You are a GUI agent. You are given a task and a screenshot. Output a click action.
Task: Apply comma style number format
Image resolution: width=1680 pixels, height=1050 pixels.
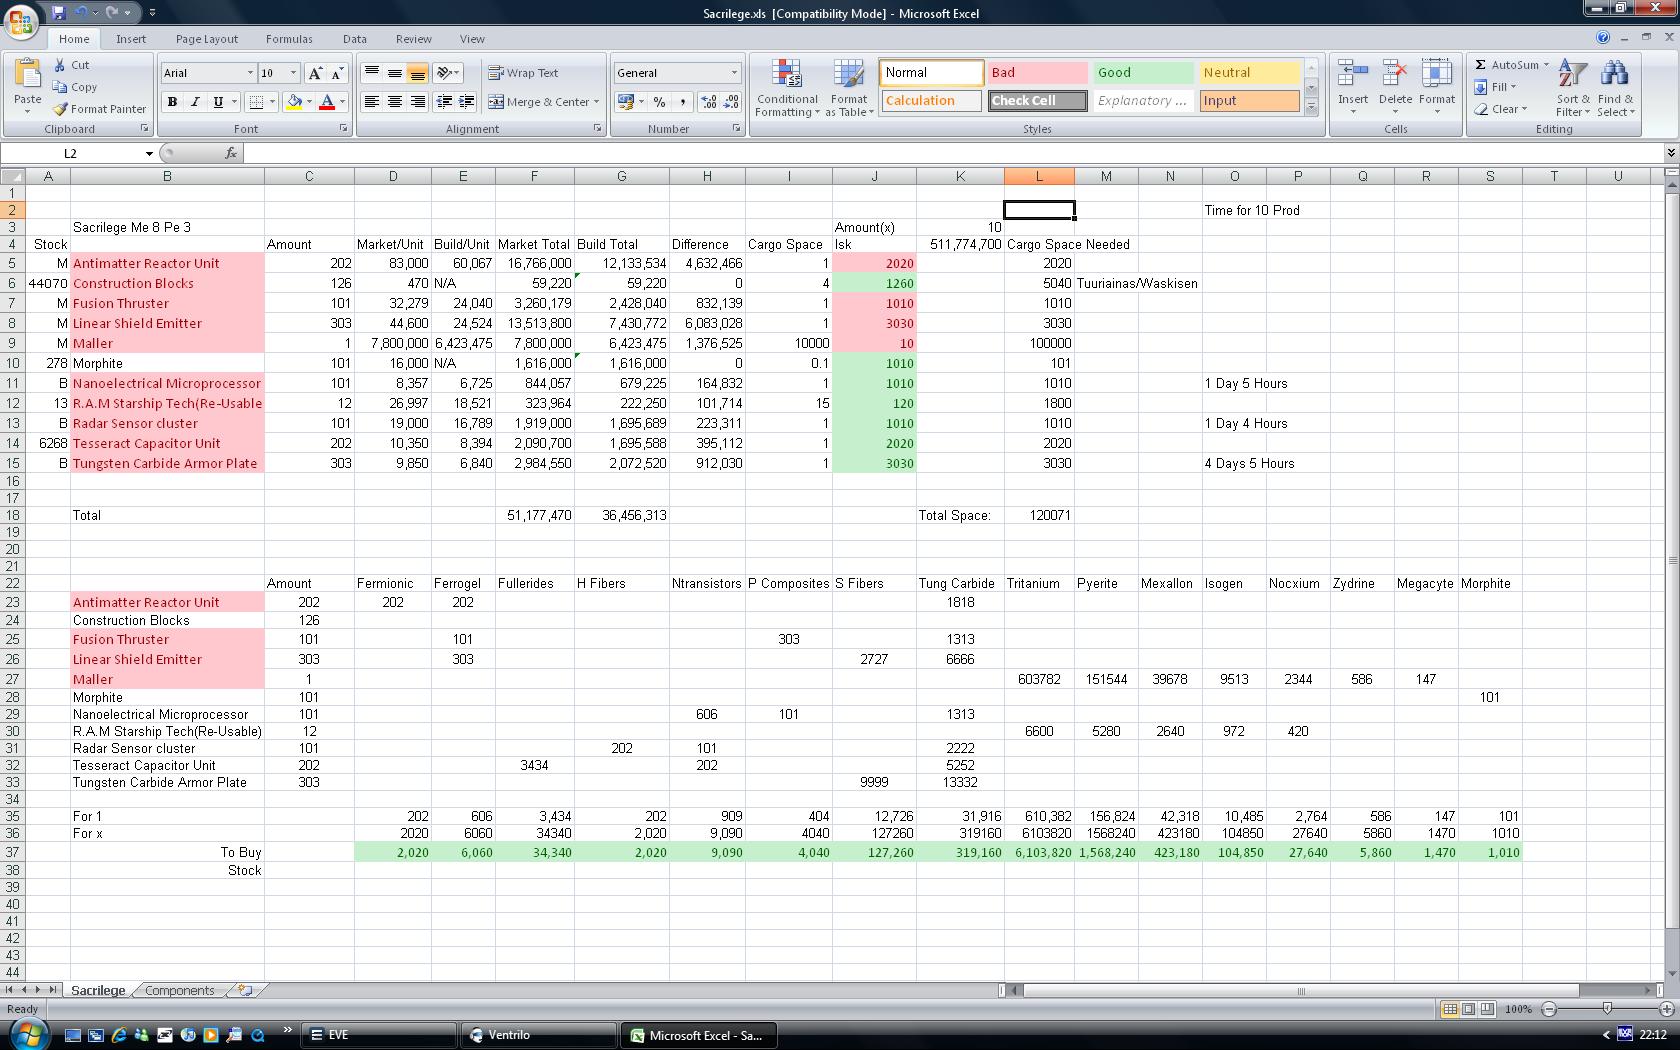683,102
